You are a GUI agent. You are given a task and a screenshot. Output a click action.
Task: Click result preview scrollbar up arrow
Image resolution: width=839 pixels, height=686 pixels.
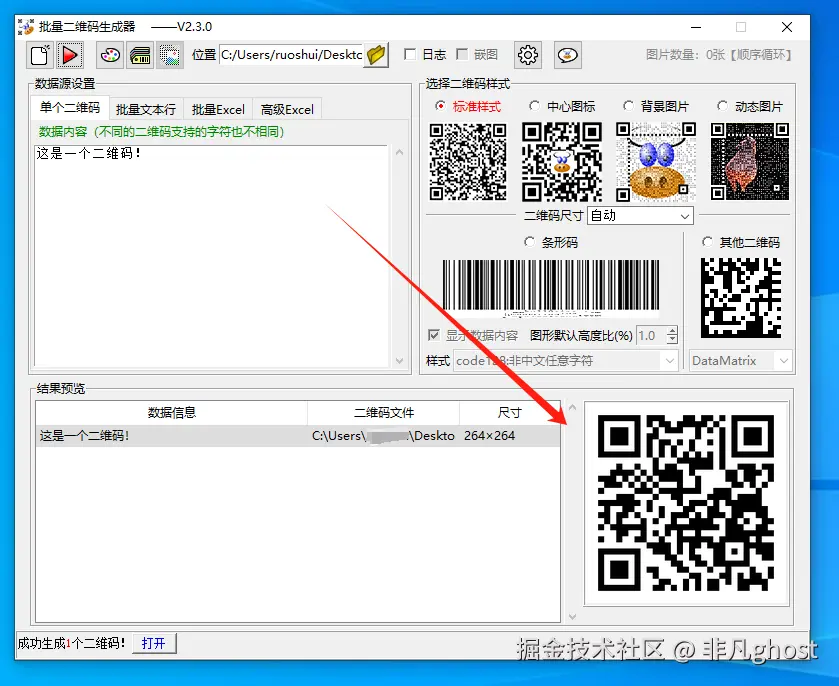pyautogui.click(x=572, y=408)
